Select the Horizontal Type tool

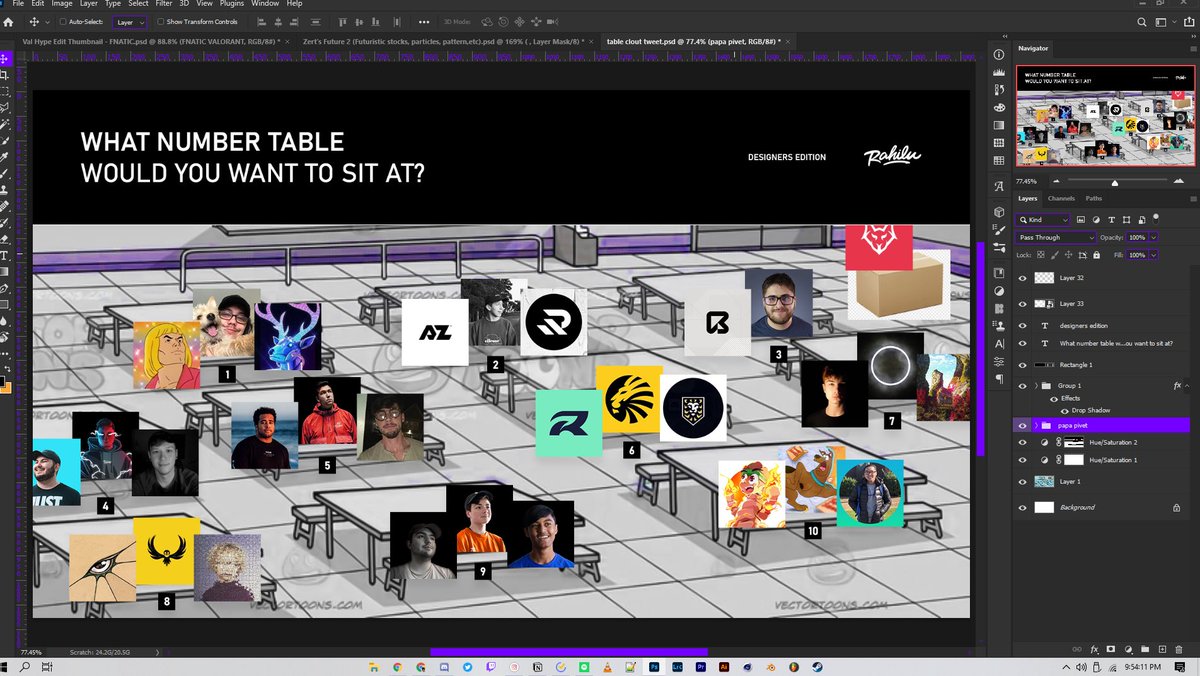pos(5,255)
